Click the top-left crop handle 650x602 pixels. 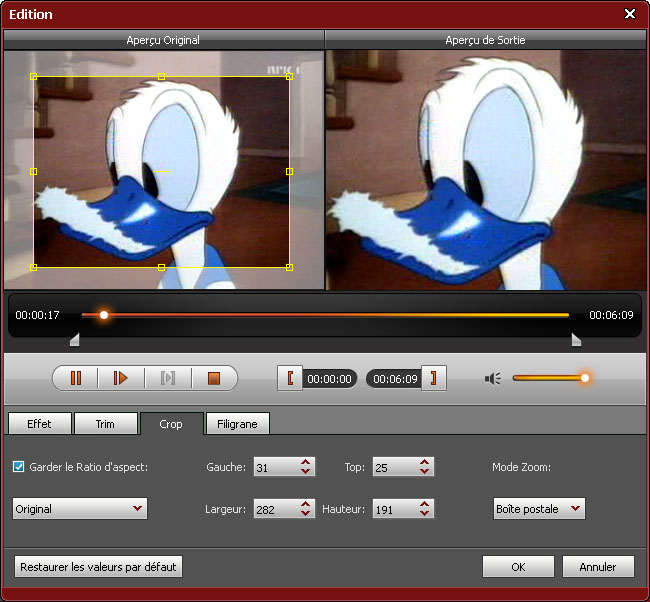pos(34,76)
